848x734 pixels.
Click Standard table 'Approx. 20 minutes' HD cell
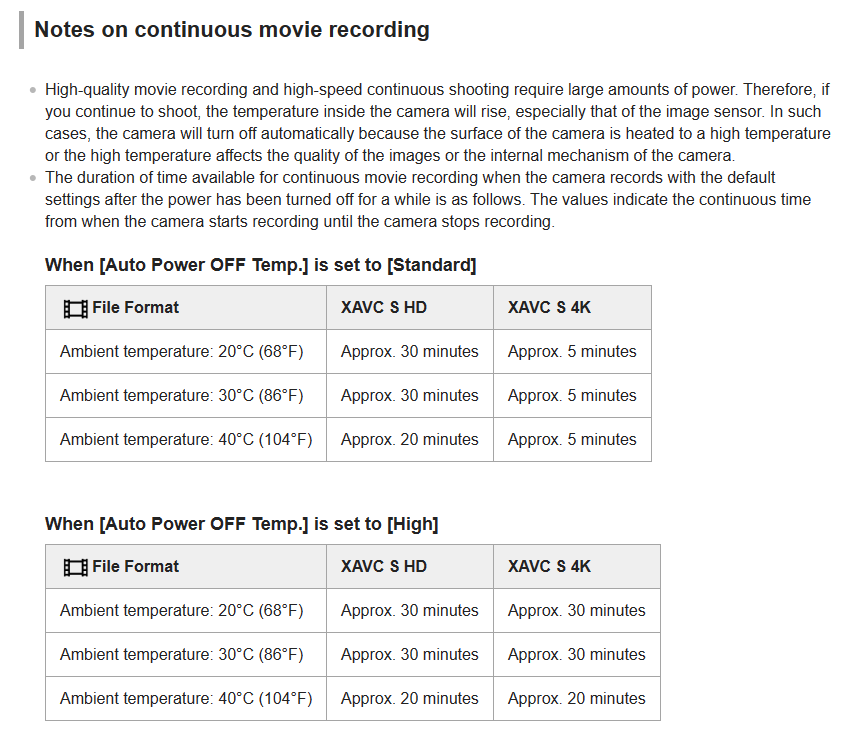(410, 439)
